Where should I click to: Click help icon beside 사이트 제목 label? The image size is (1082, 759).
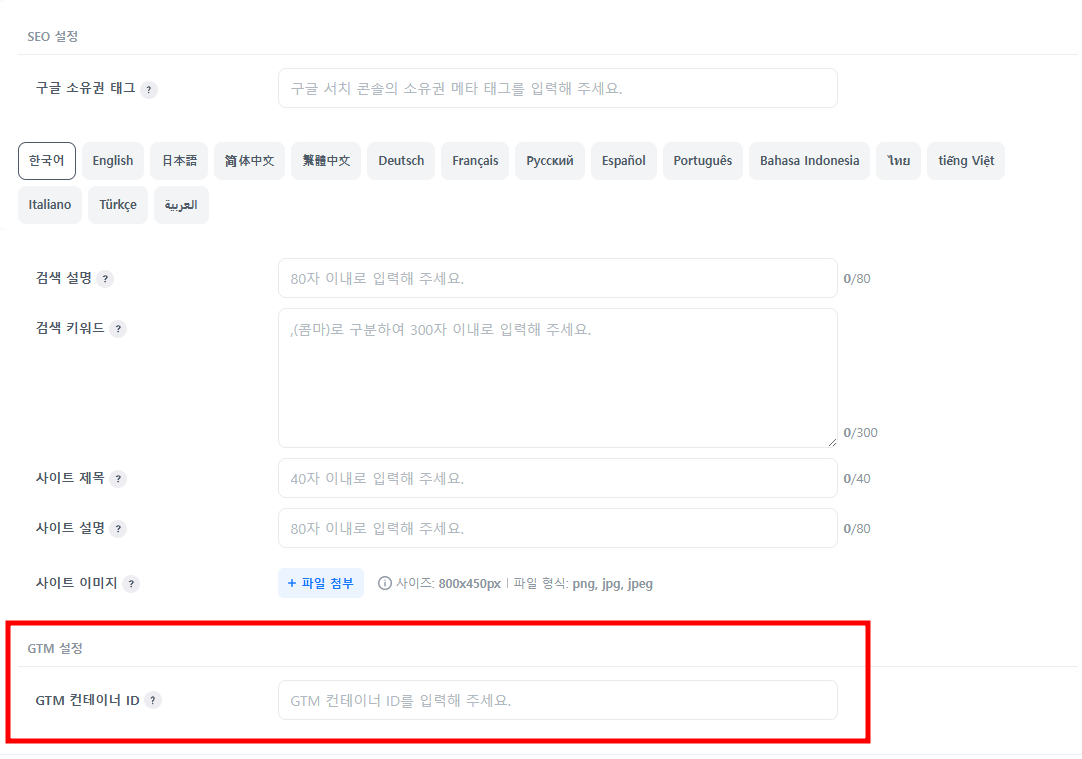[x=118, y=479]
